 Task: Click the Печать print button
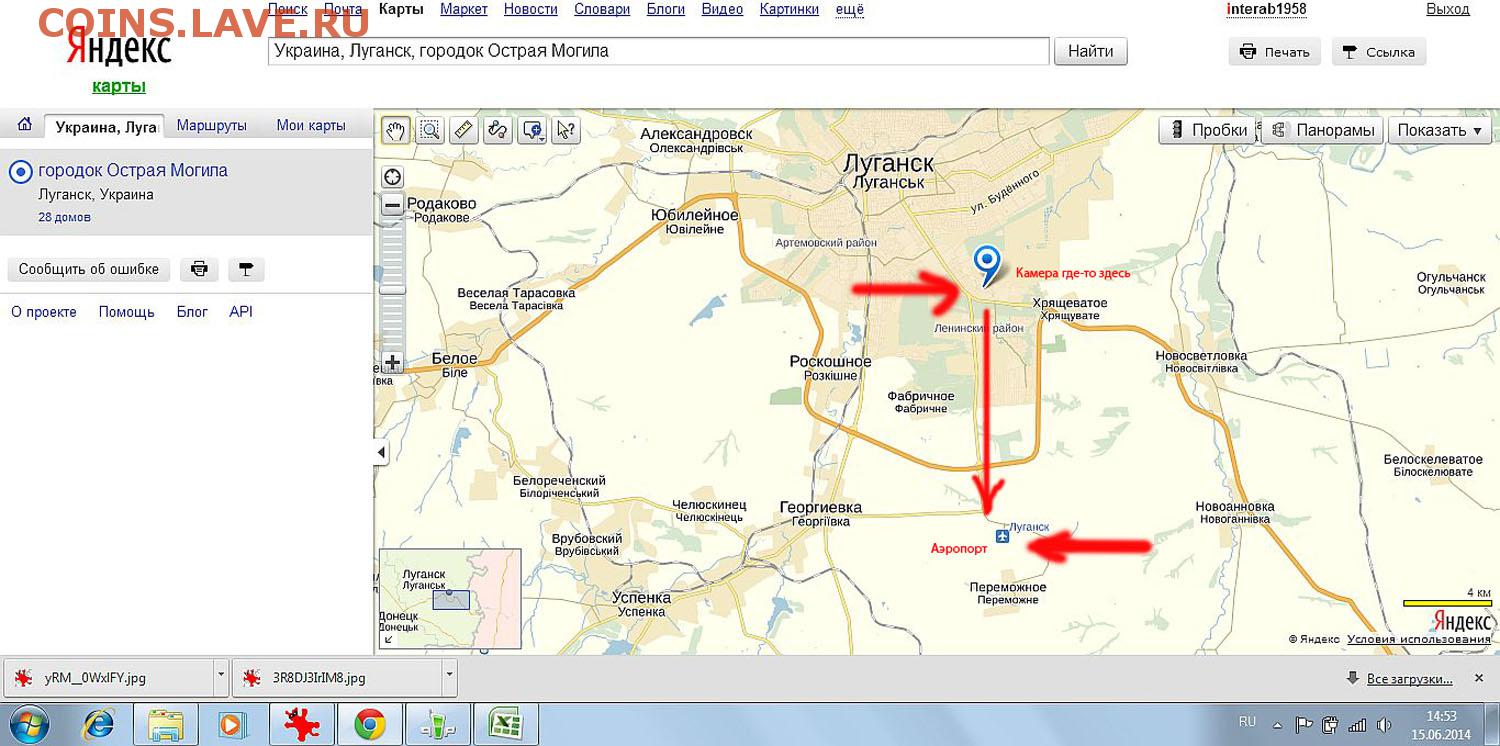coord(1275,52)
